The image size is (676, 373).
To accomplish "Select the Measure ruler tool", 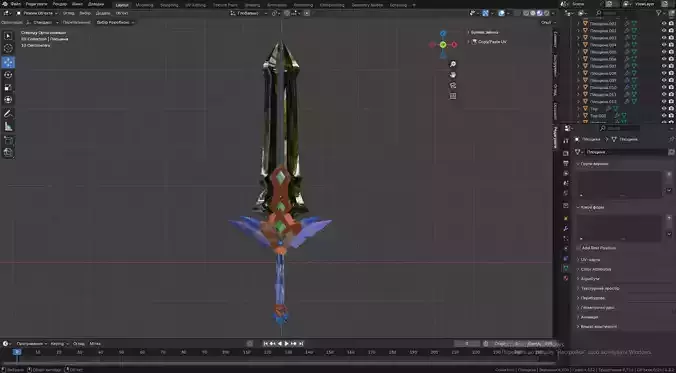I will click(x=8, y=126).
